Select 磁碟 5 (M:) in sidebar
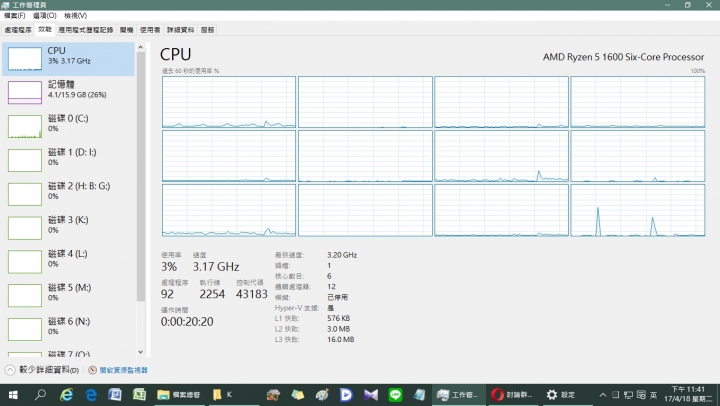720x406 pixels. 68,295
